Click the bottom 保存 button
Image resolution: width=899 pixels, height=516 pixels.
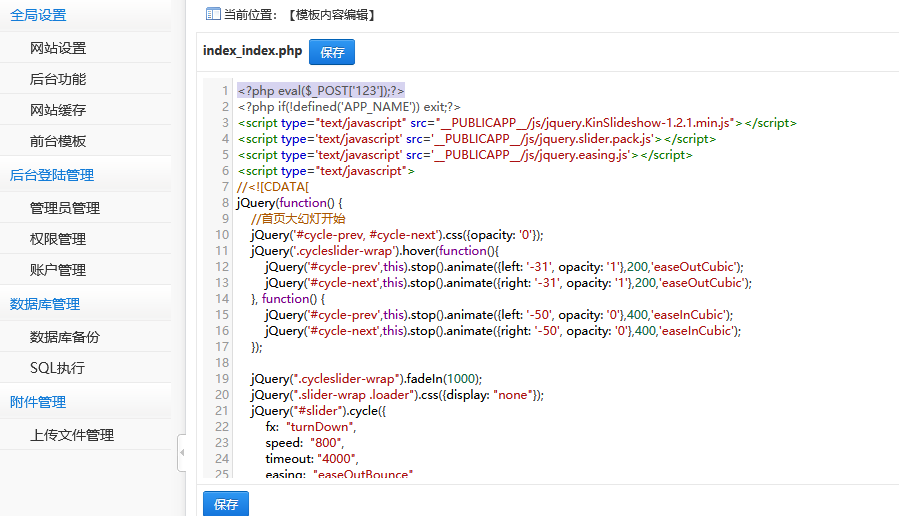pyautogui.click(x=226, y=503)
